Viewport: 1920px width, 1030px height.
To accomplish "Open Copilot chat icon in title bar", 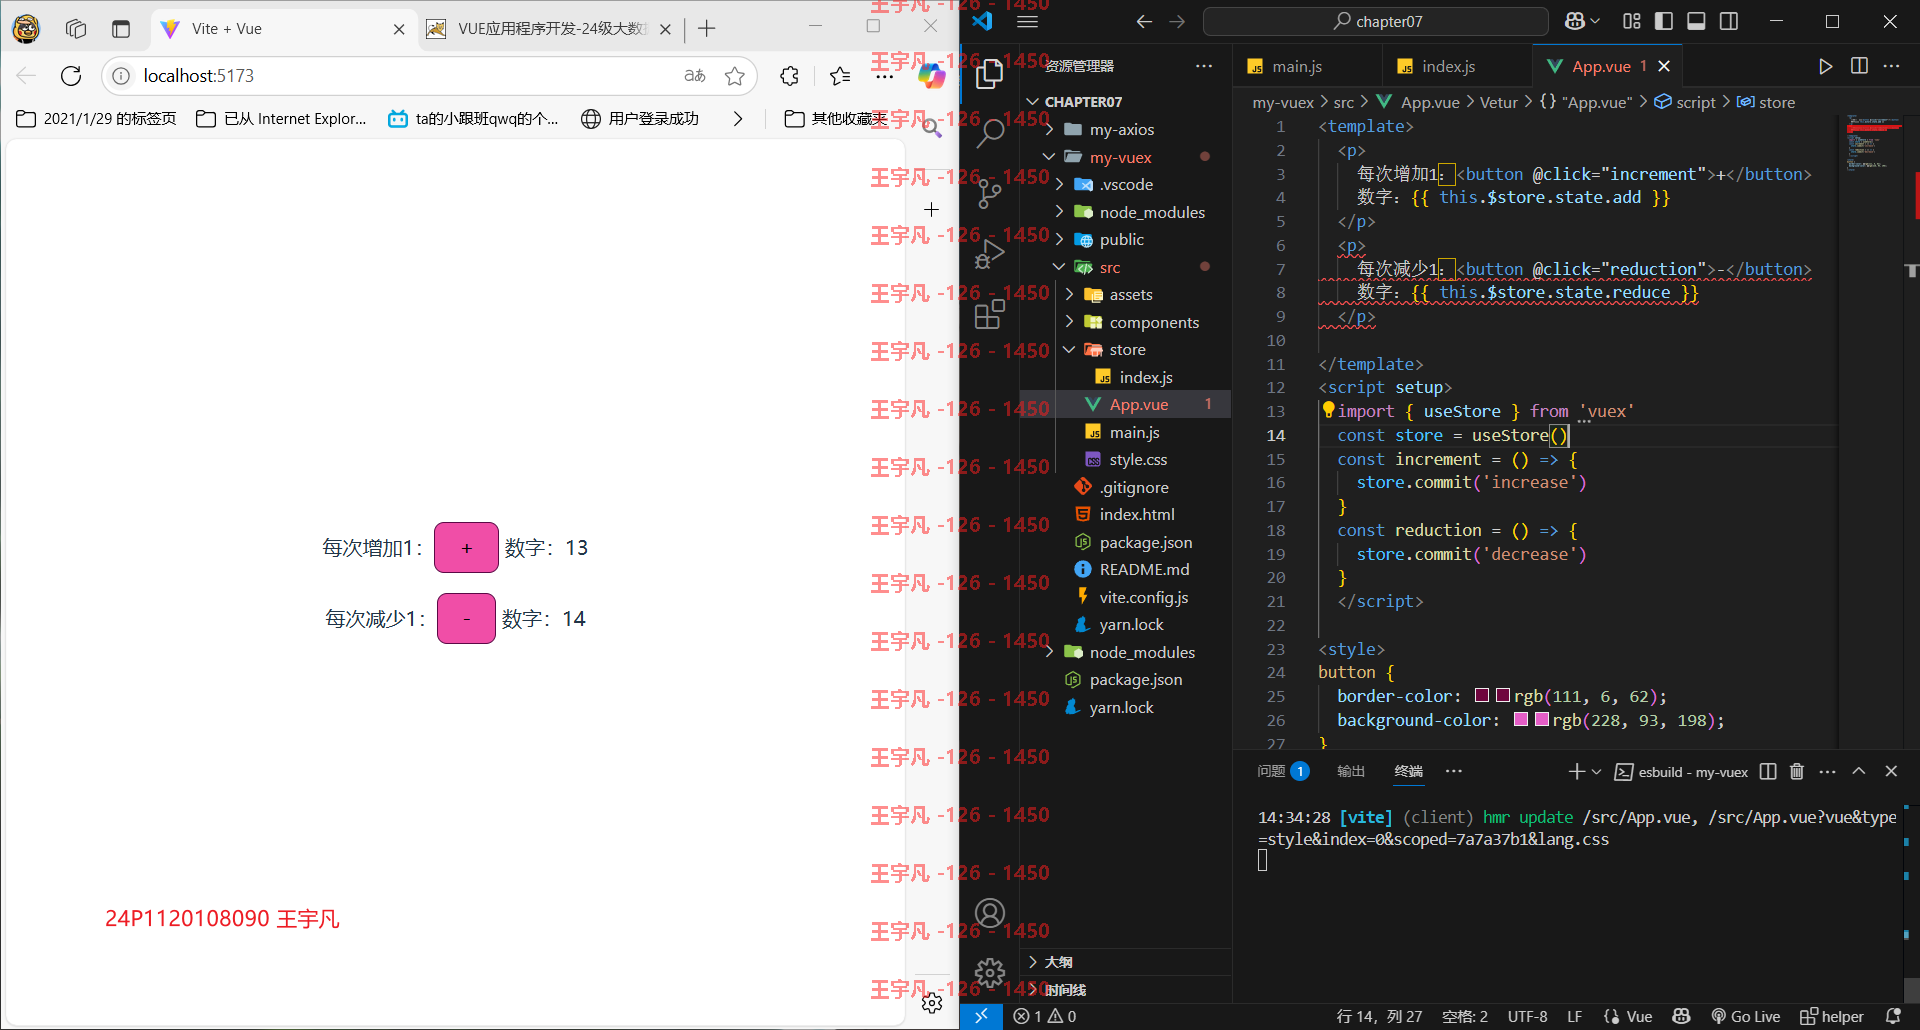I will click(1575, 21).
